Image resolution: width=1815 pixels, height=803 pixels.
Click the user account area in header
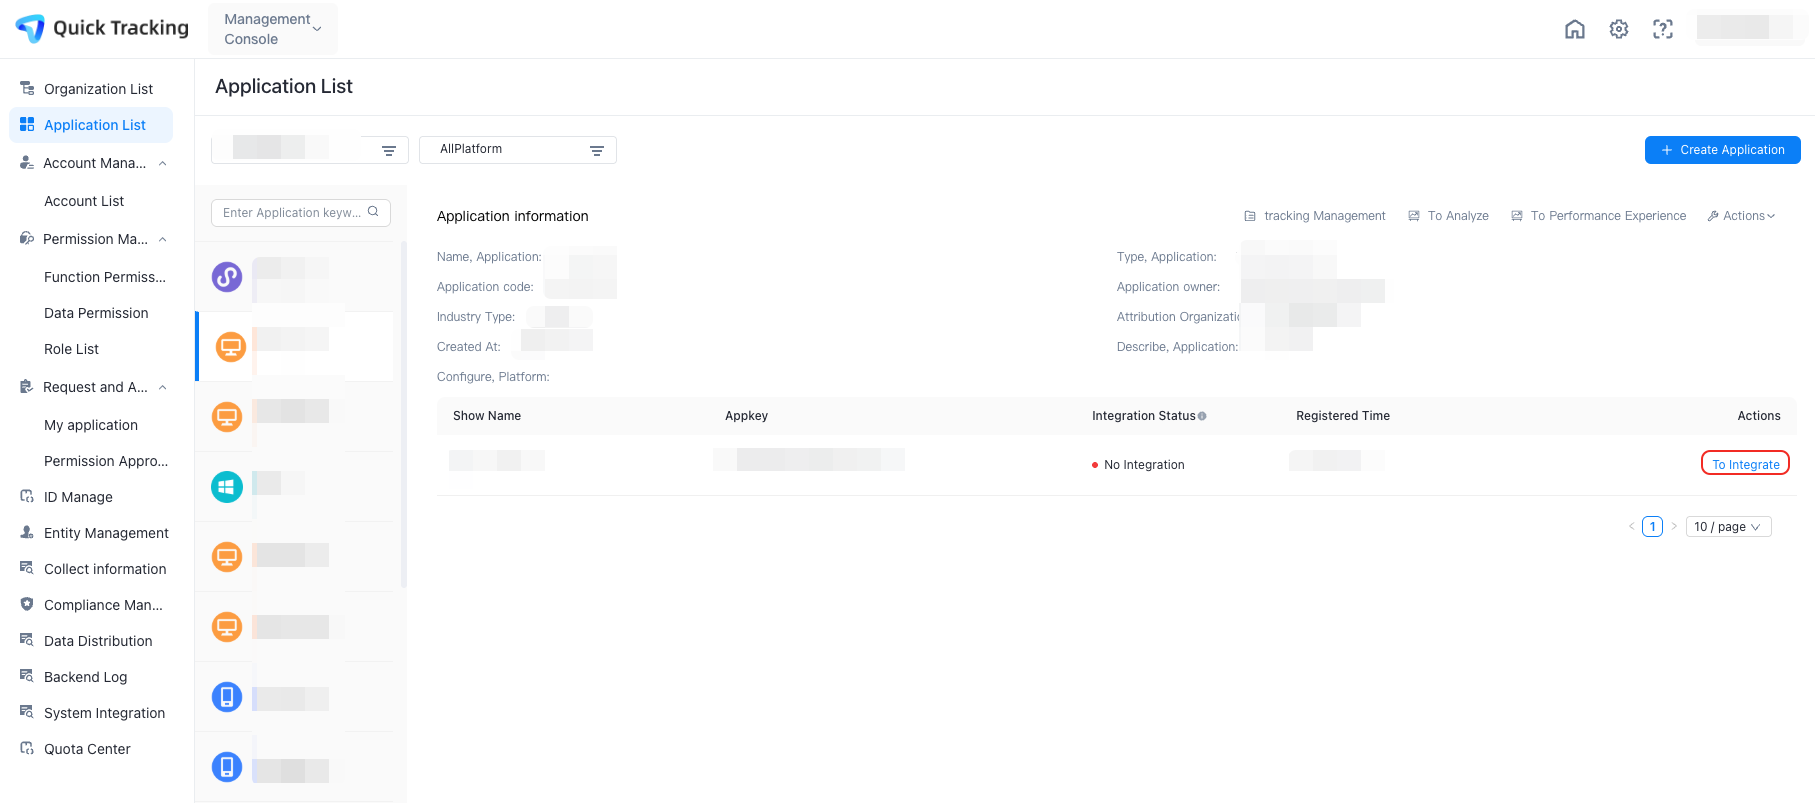[x=1750, y=28]
